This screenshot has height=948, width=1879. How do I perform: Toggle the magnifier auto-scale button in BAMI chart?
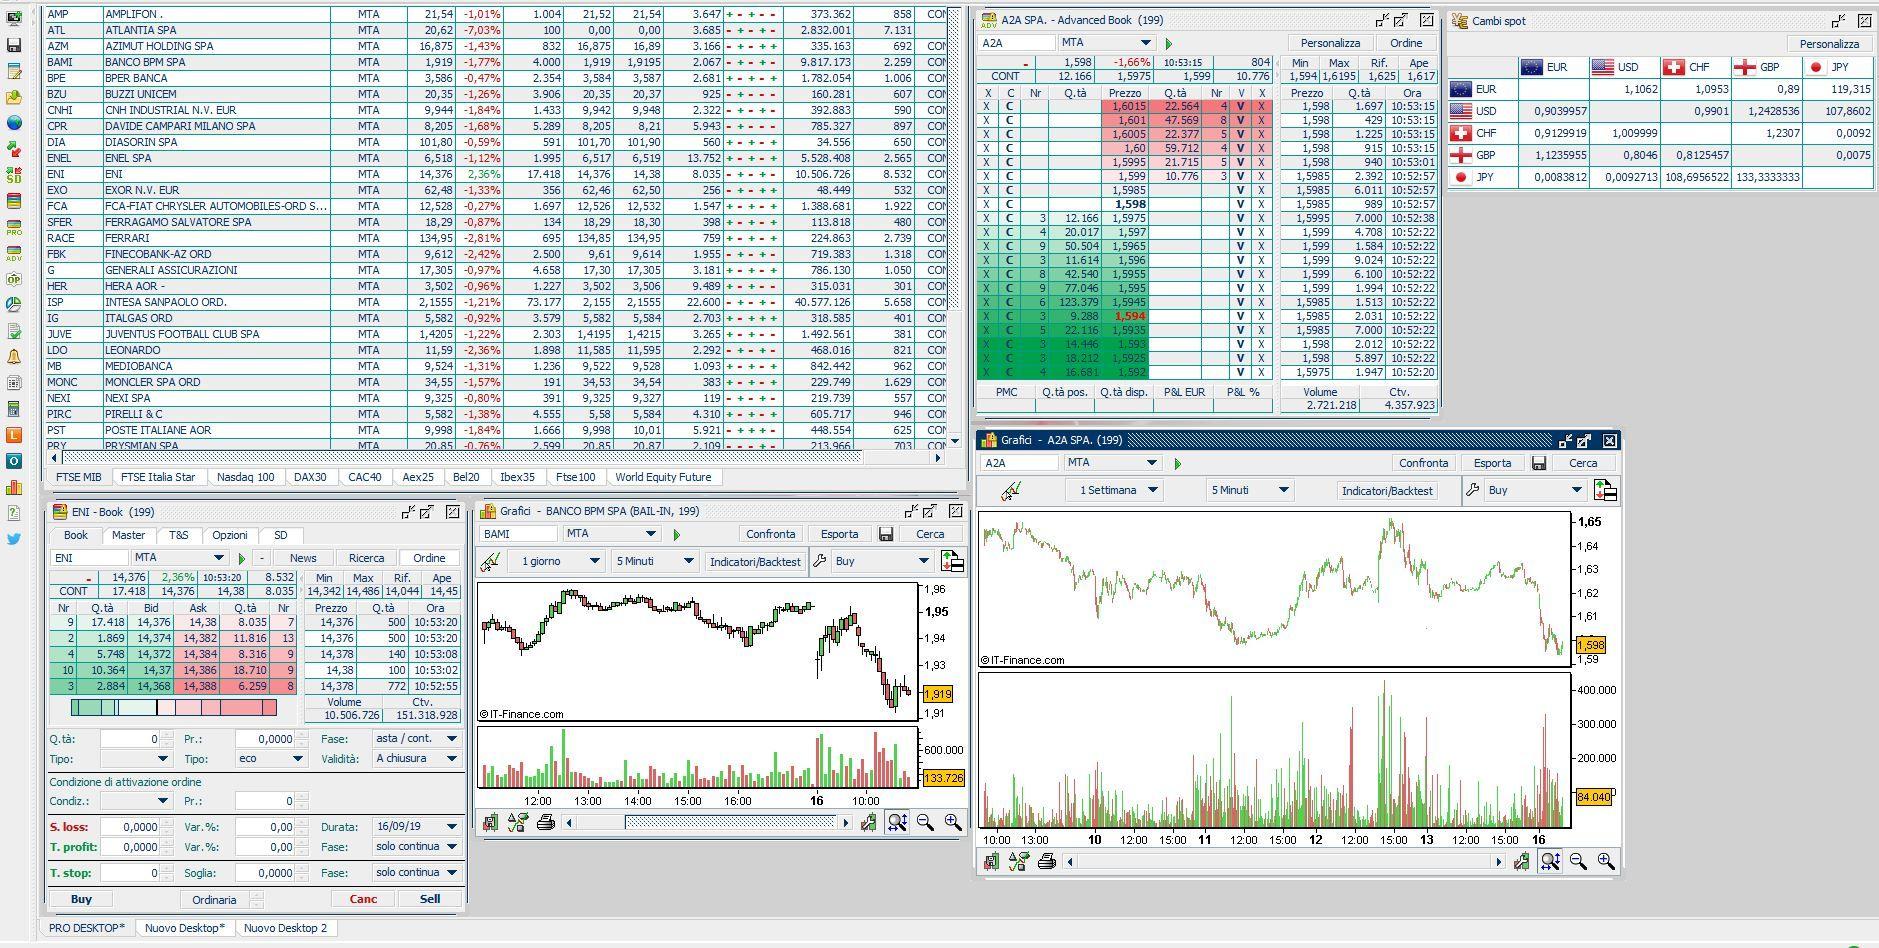pyautogui.click(x=897, y=822)
